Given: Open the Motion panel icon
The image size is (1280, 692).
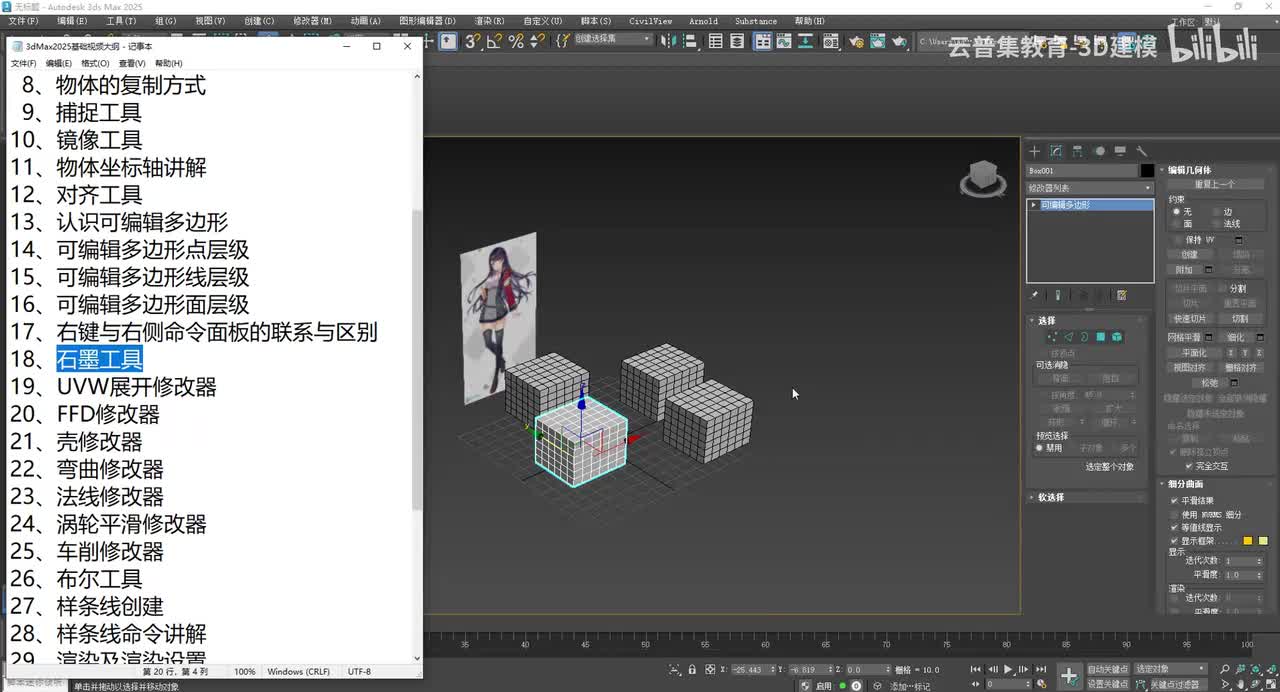Looking at the screenshot, I should coord(1099,152).
